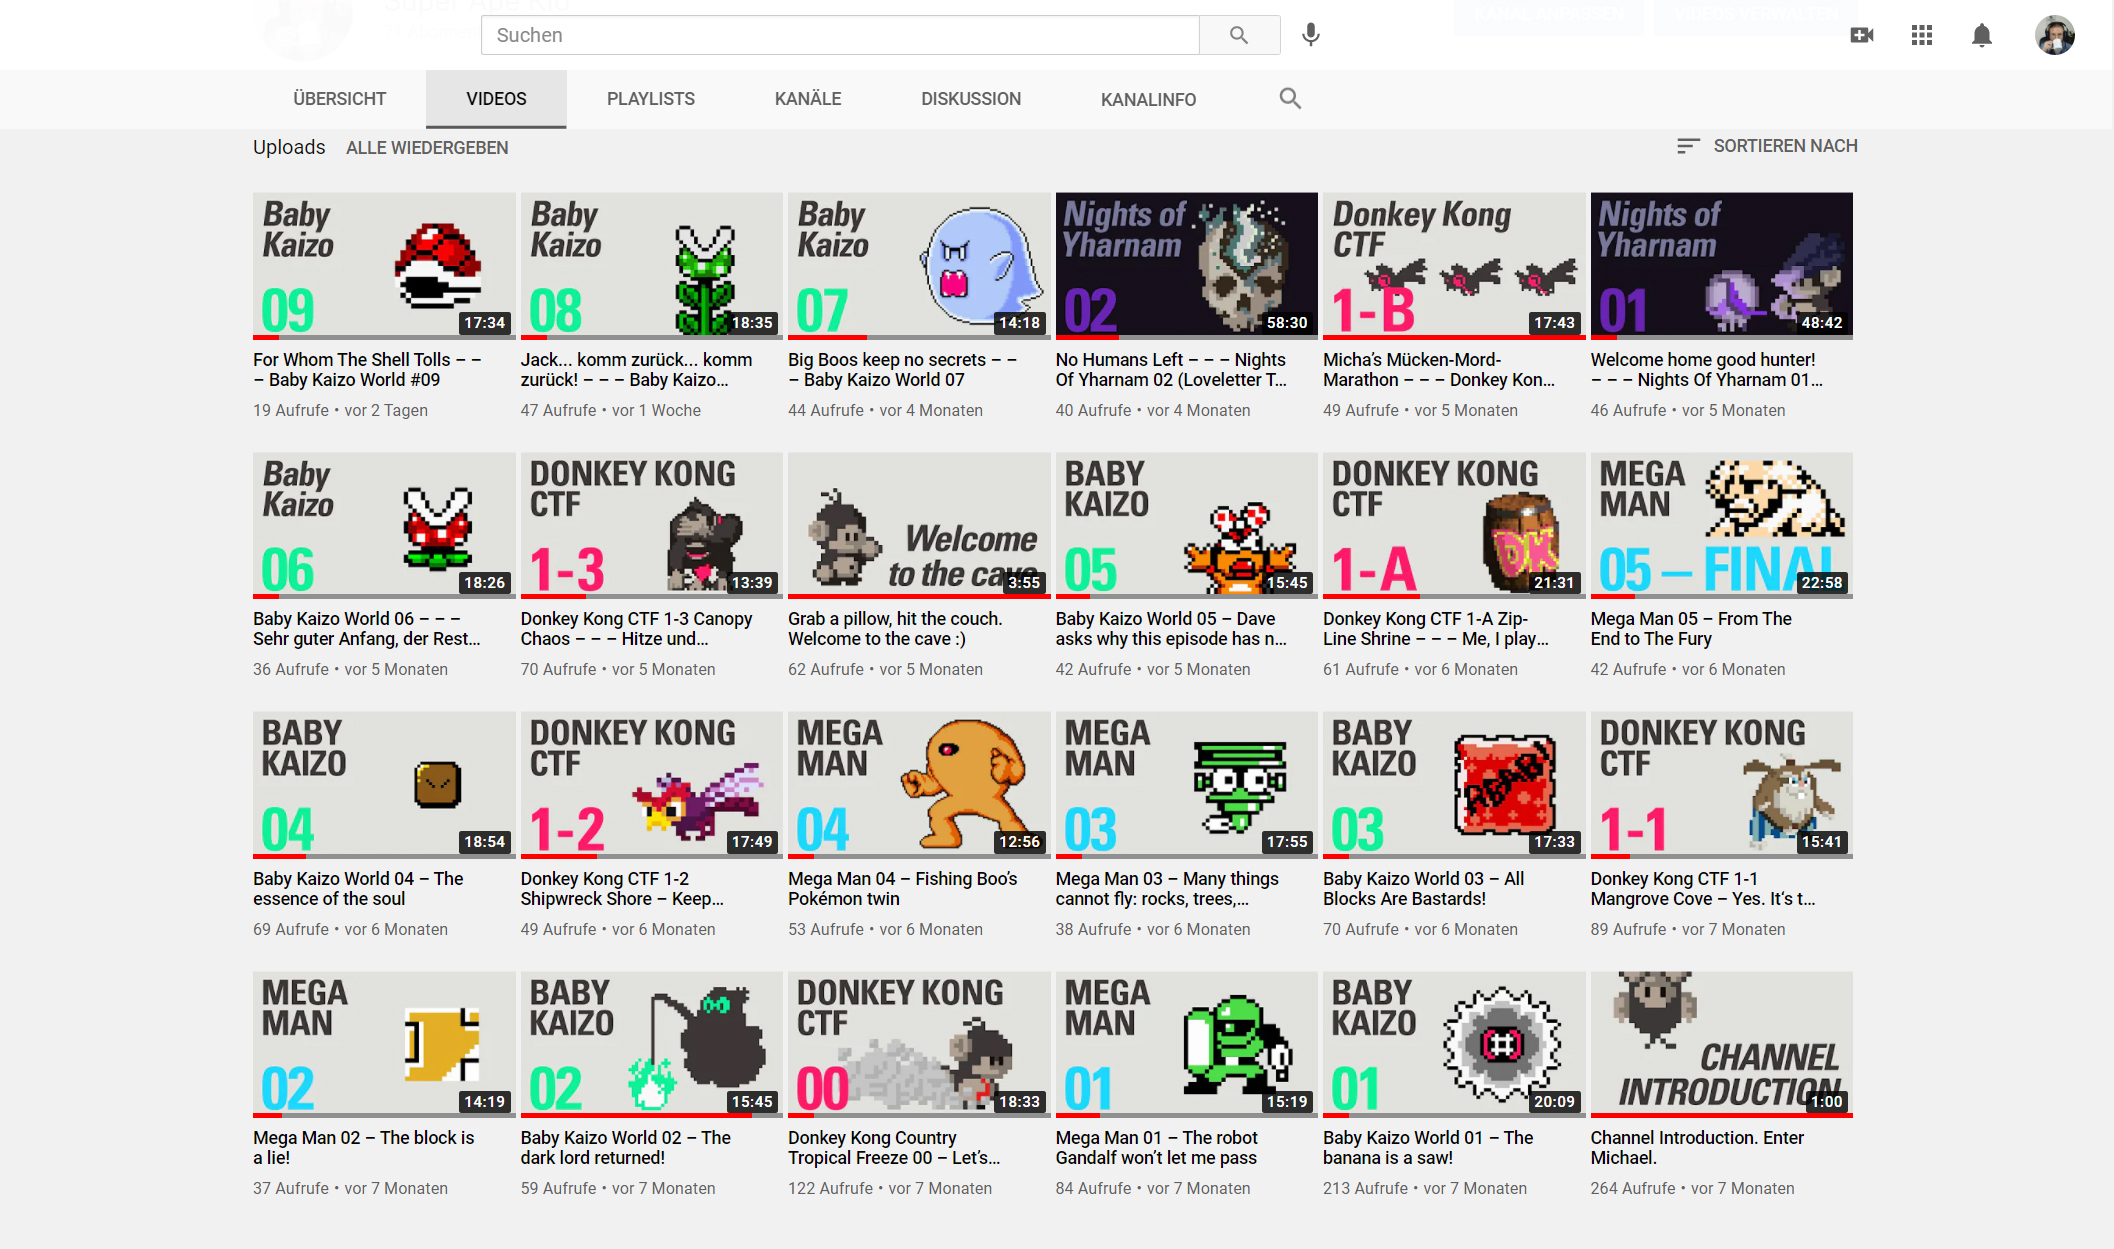The width and height of the screenshot is (2114, 1249).
Task: Click title No Humans Left
Action: click(1171, 369)
